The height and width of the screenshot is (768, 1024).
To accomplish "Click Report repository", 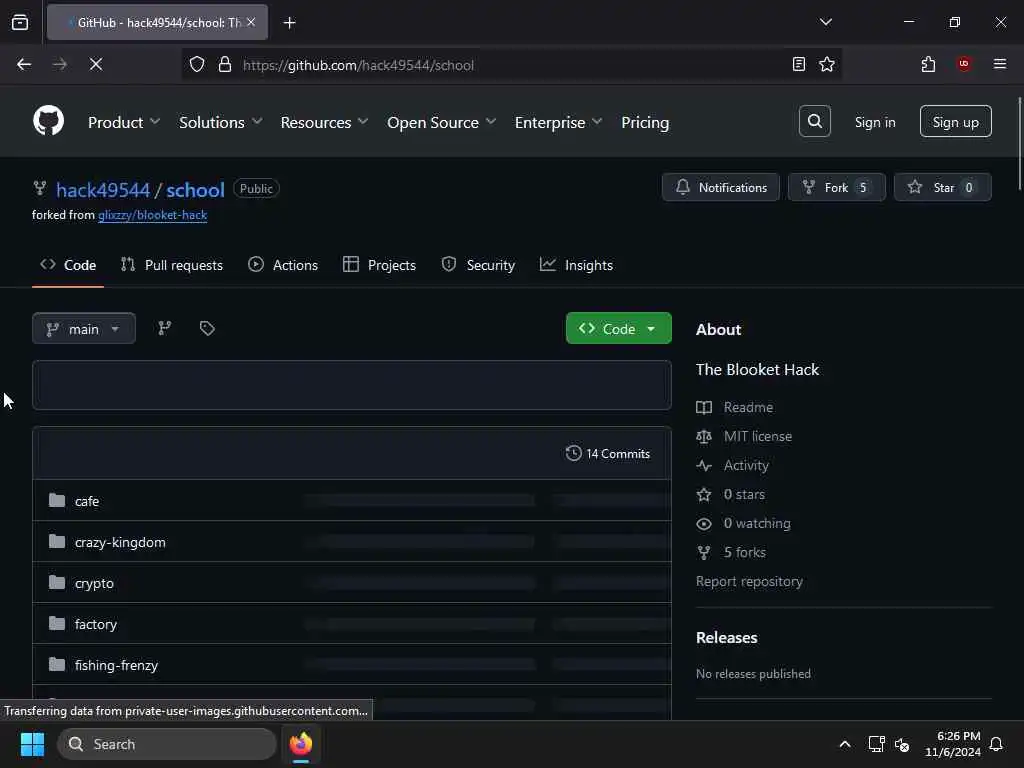I will [749, 581].
